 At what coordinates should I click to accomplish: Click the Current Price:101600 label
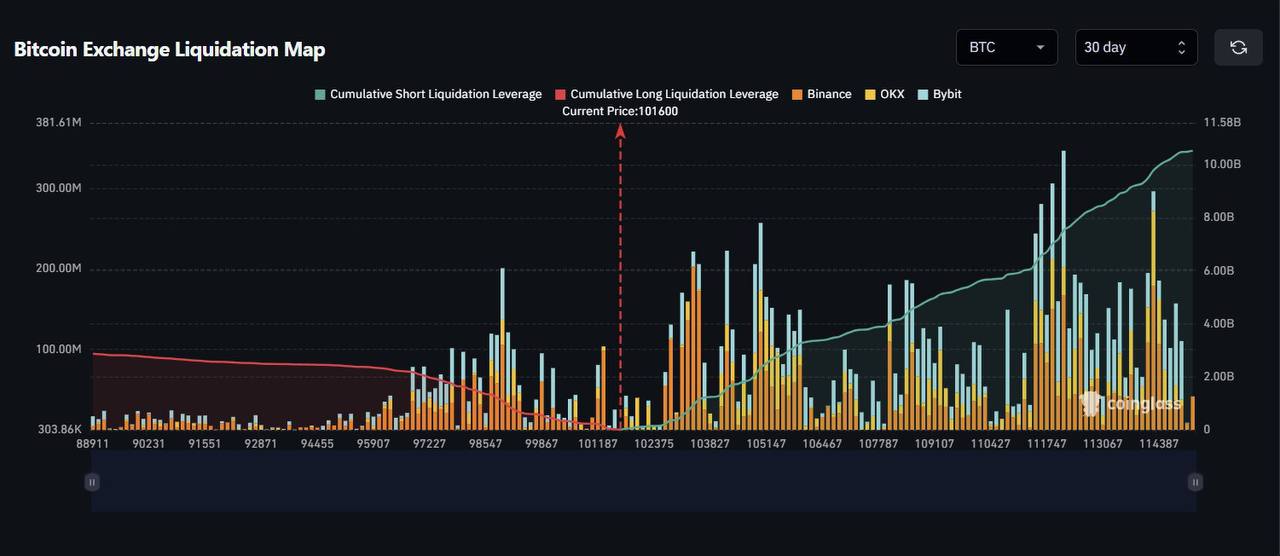(620, 111)
